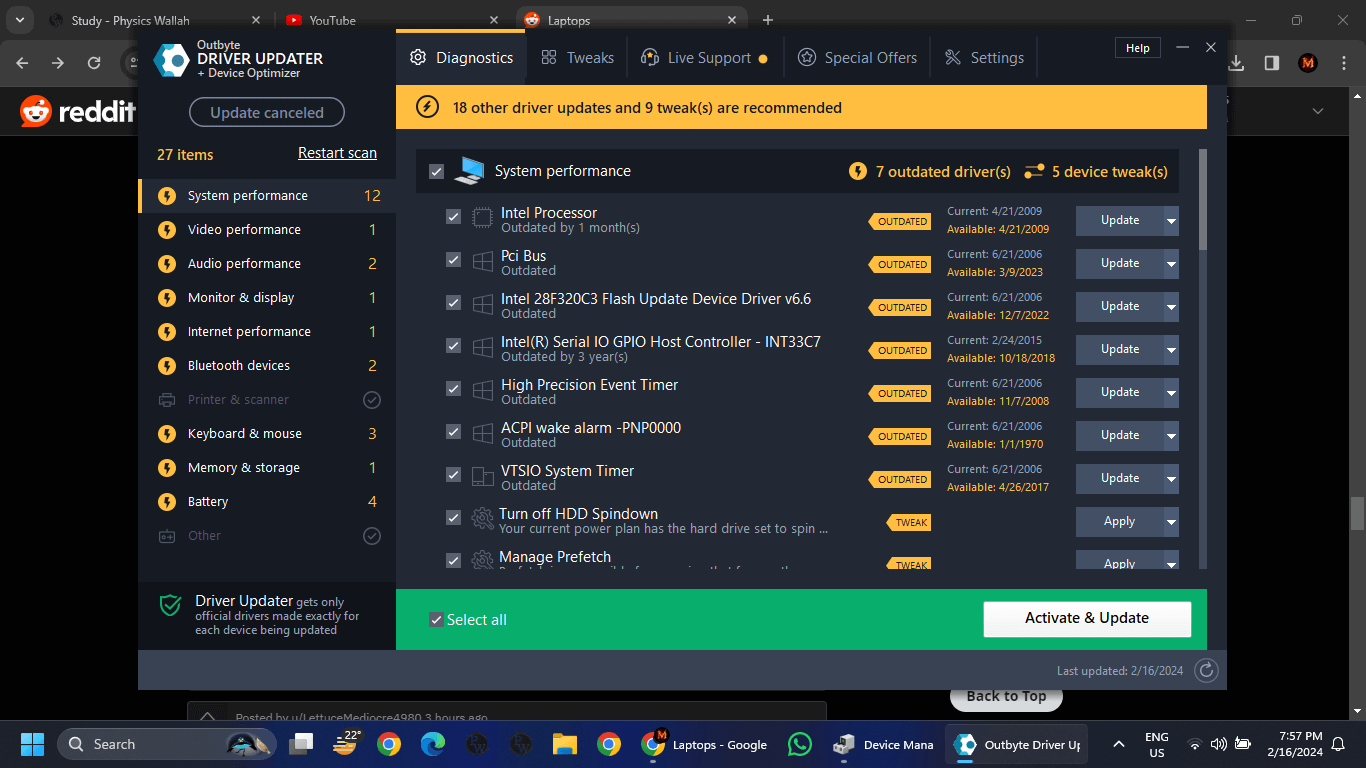Screen dimensions: 1366x768
Task: Apply the Turn off HDD Spindown tweak
Action: click(1119, 522)
